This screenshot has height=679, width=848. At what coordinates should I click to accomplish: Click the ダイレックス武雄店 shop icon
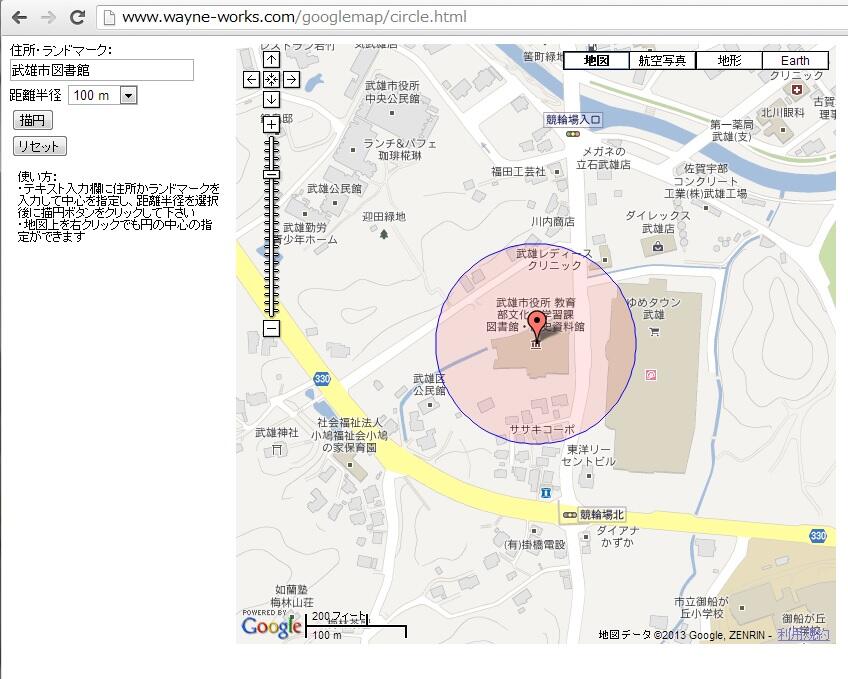pos(658,247)
